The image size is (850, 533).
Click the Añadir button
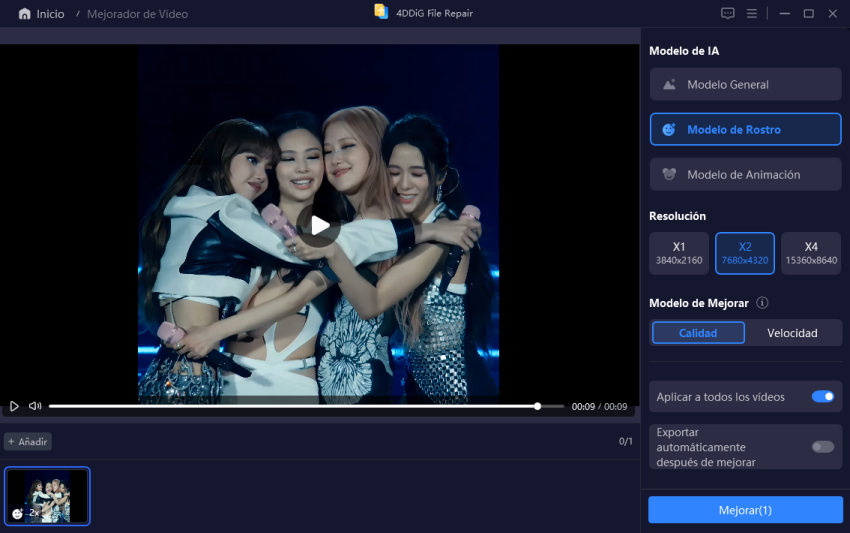pos(28,441)
